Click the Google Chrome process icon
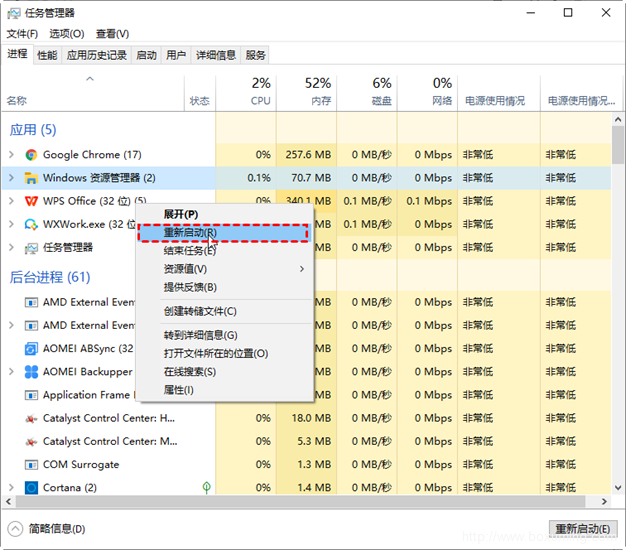The height and width of the screenshot is (550, 626). pos(31,155)
